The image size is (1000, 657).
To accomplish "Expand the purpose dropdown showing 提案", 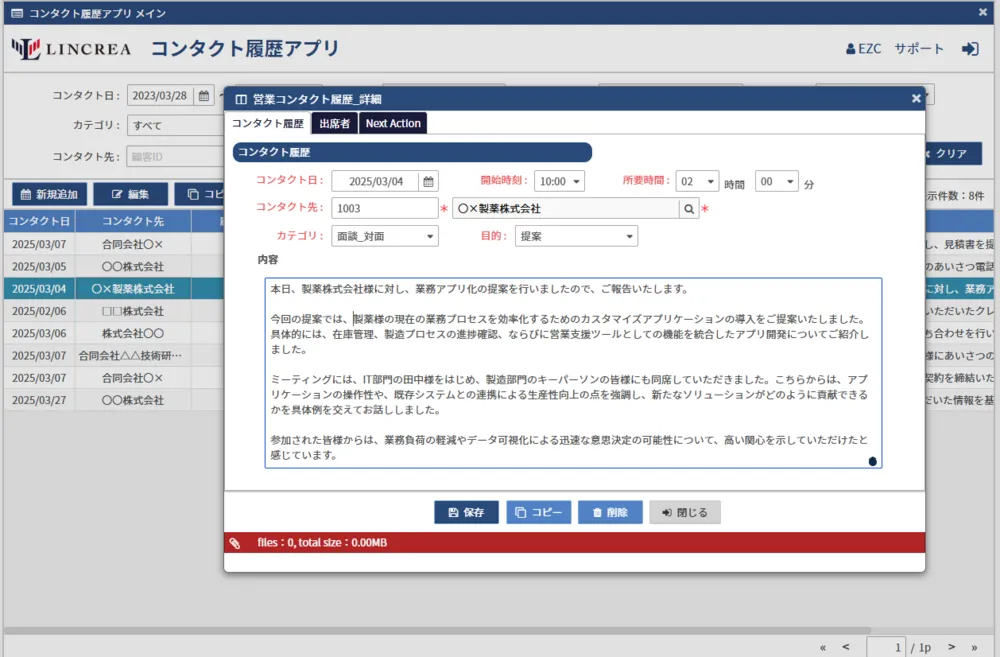I will 576,236.
